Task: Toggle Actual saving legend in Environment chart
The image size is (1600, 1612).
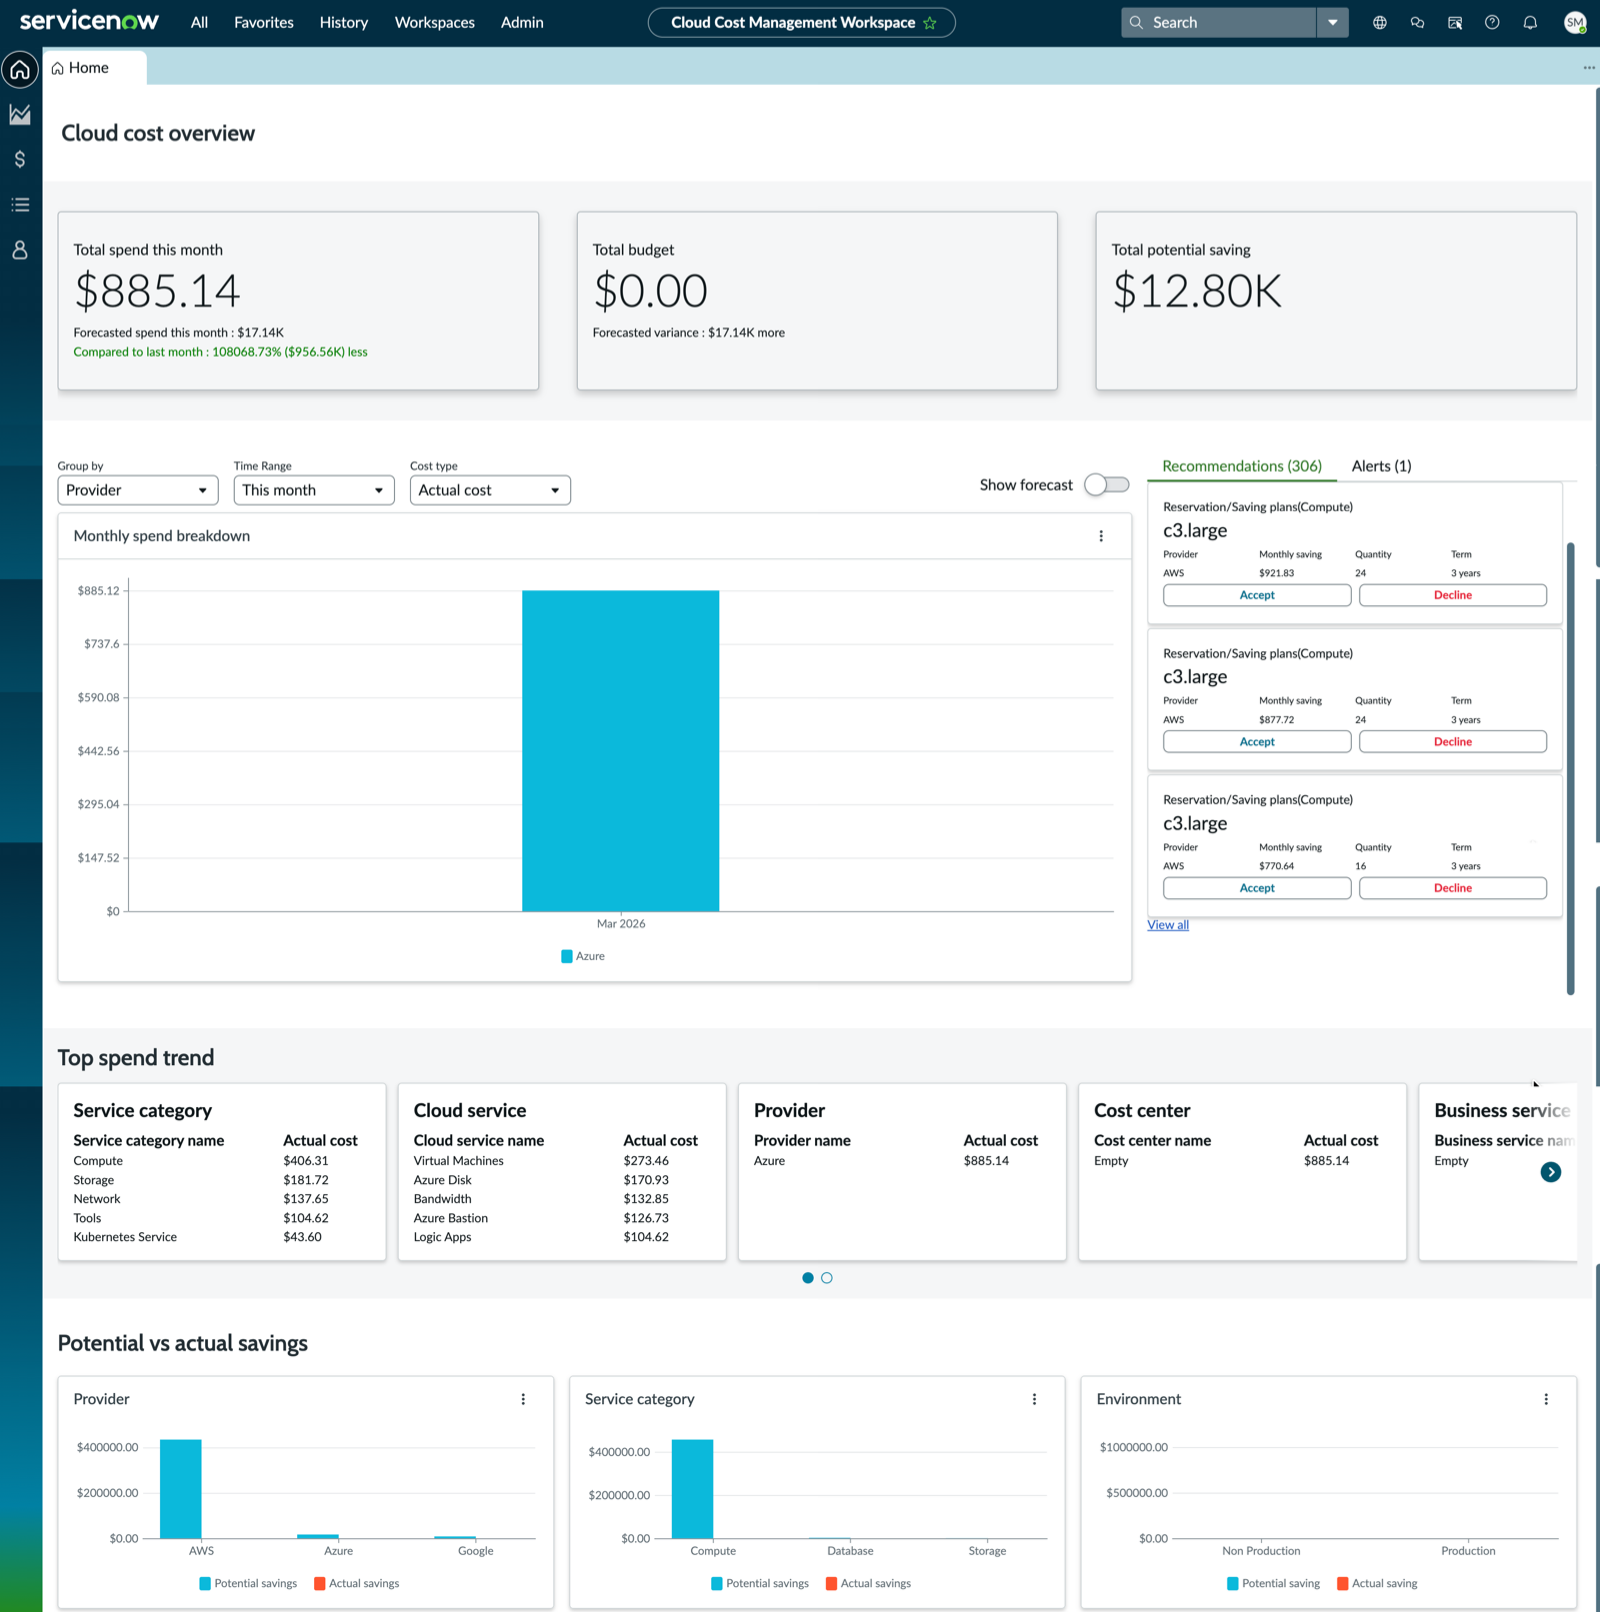Action: [1378, 1583]
